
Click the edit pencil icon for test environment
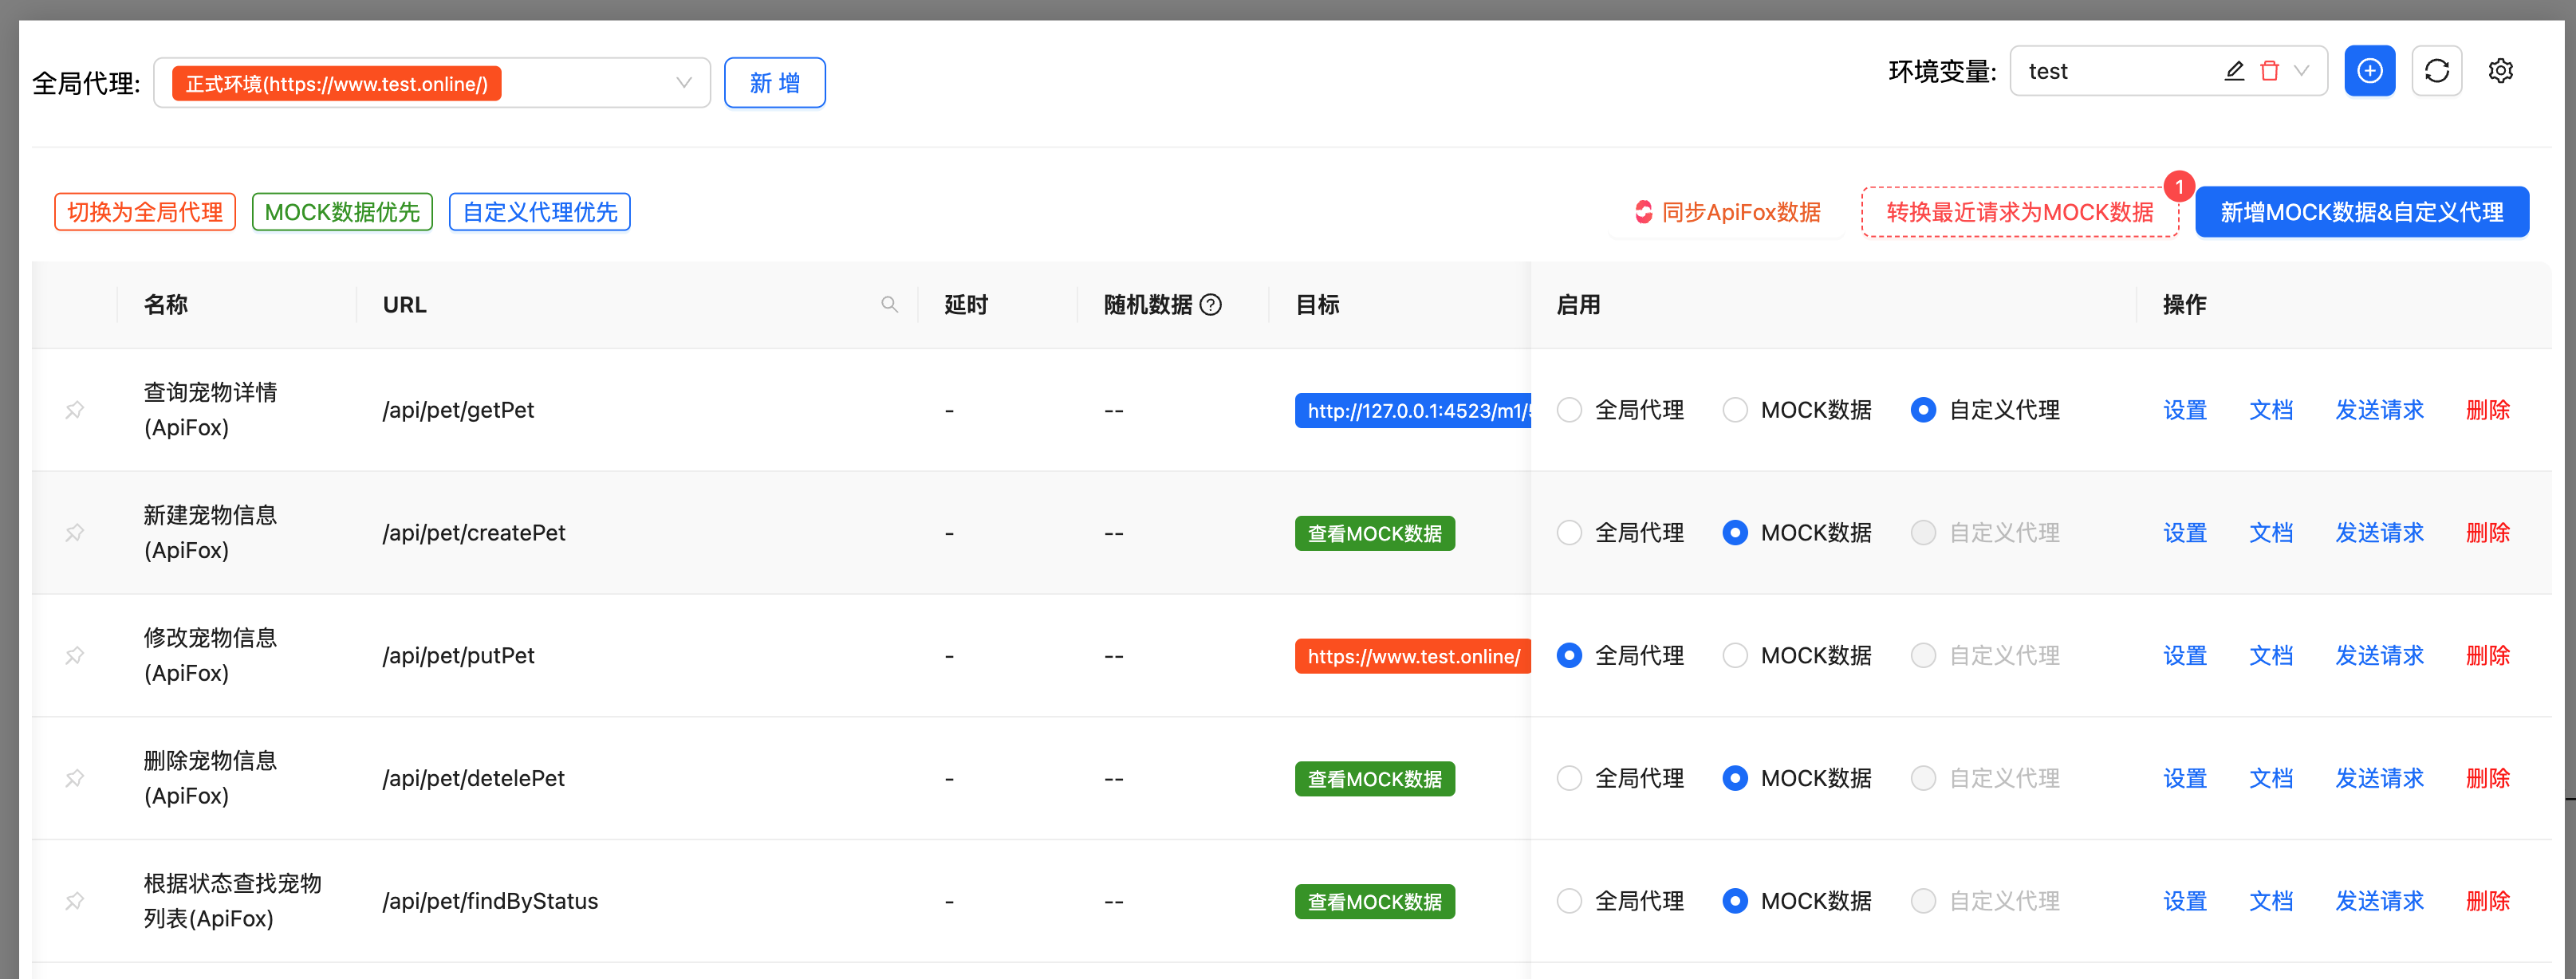coord(2233,71)
